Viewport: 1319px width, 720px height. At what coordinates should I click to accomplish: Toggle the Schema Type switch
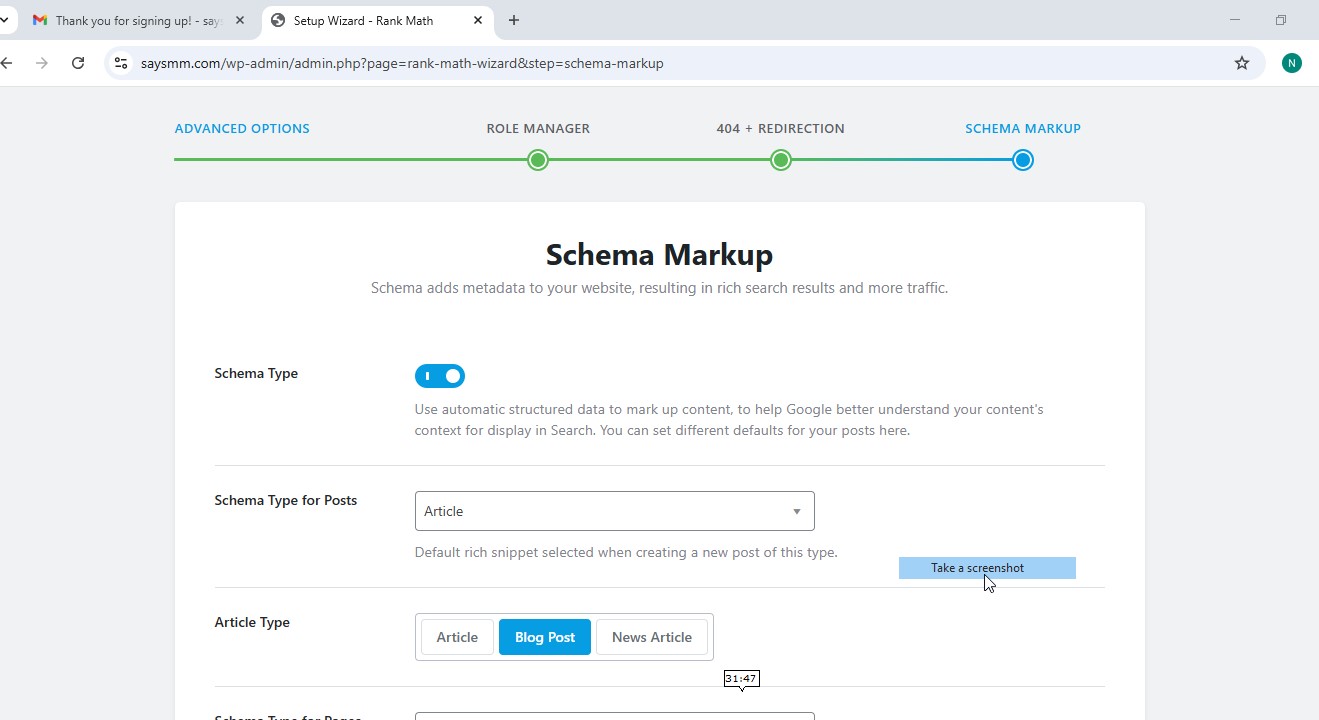[x=440, y=376]
